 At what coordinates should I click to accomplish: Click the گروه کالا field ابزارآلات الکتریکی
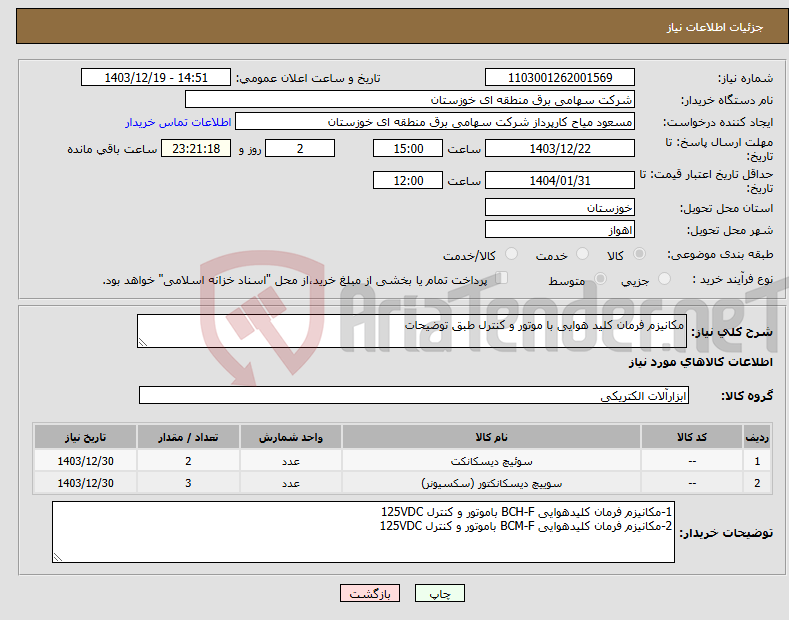(414, 395)
